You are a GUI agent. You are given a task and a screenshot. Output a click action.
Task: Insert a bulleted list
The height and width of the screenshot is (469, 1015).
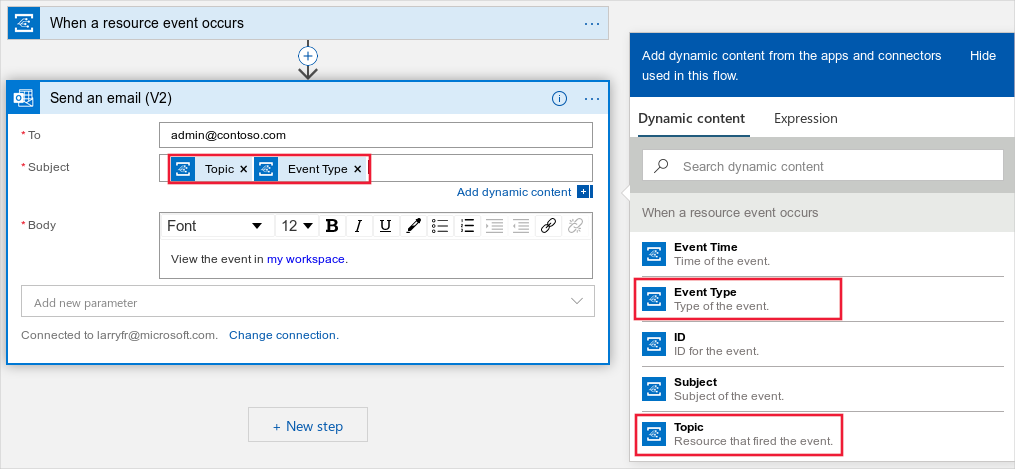pyautogui.click(x=440, y=226)
